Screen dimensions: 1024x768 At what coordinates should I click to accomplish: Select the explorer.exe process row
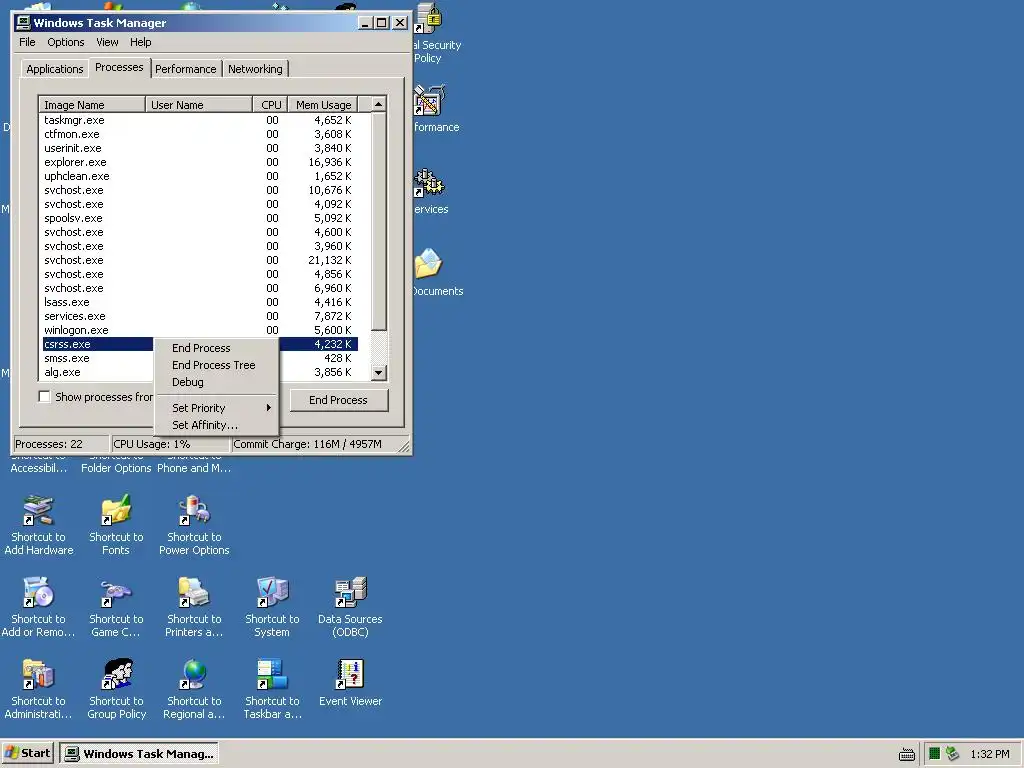[x=199, y=162]
